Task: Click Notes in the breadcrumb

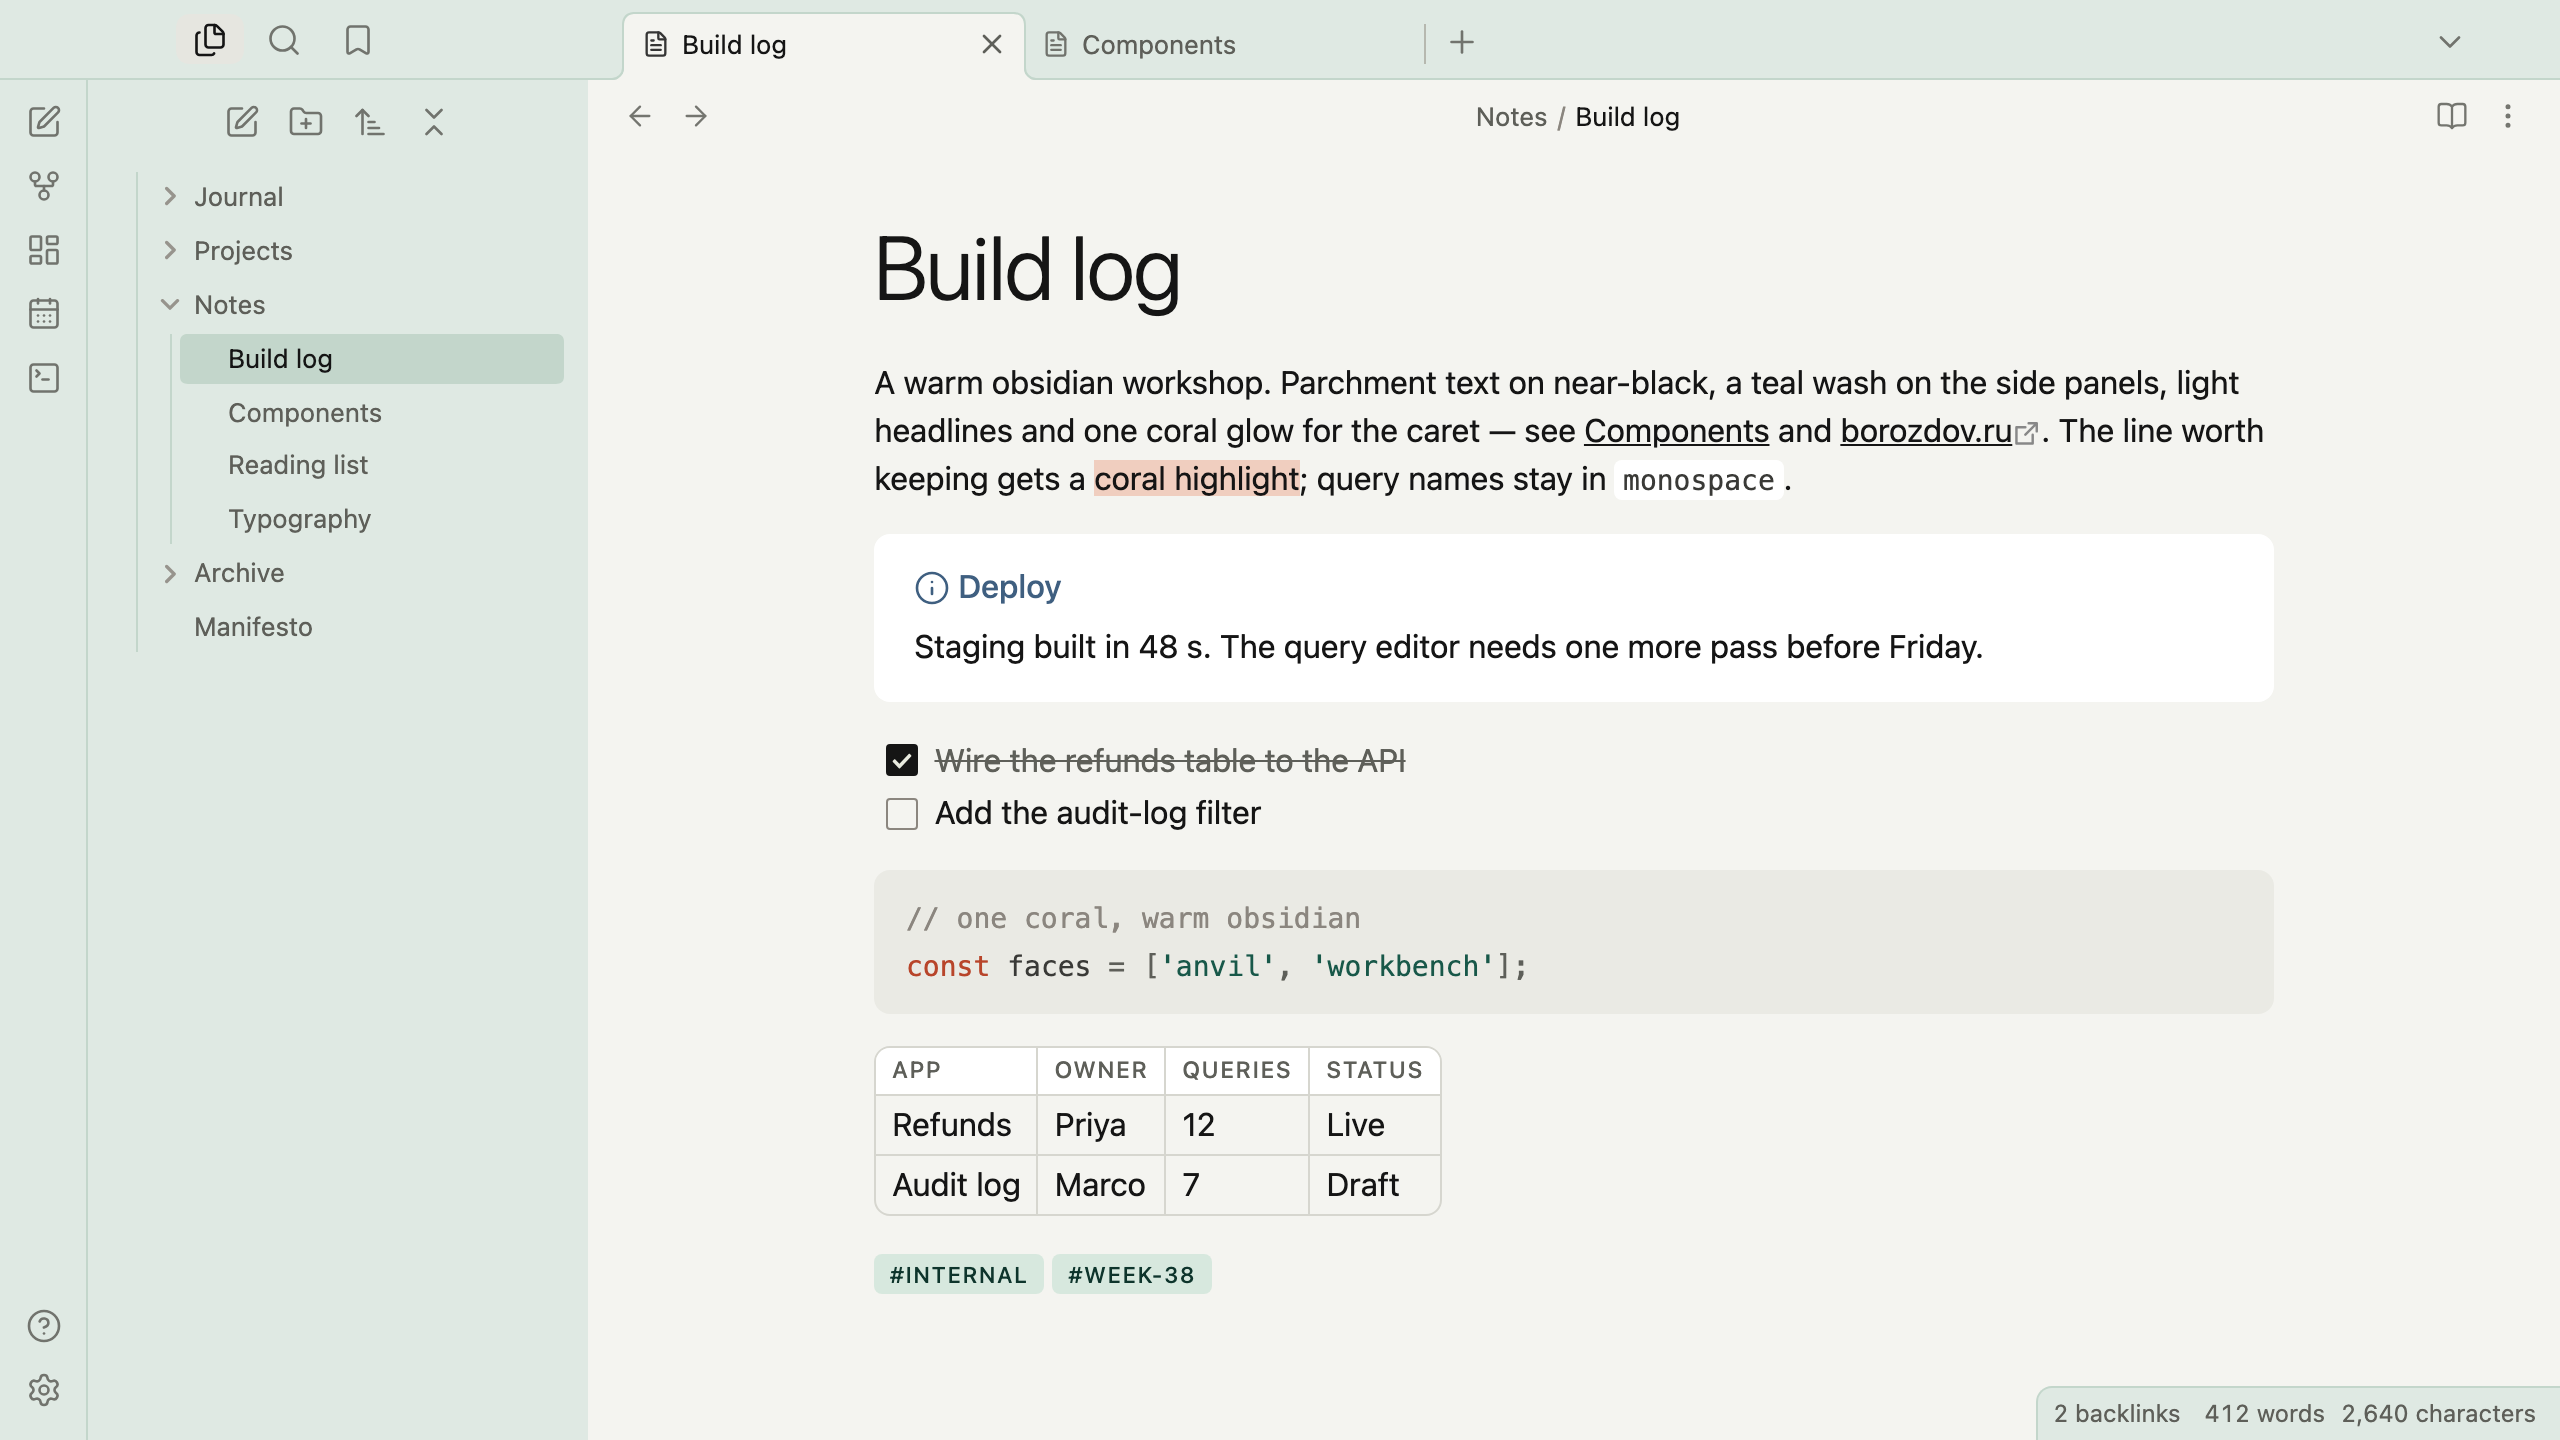Action: pyautogui.click(x=1511, y=117)
